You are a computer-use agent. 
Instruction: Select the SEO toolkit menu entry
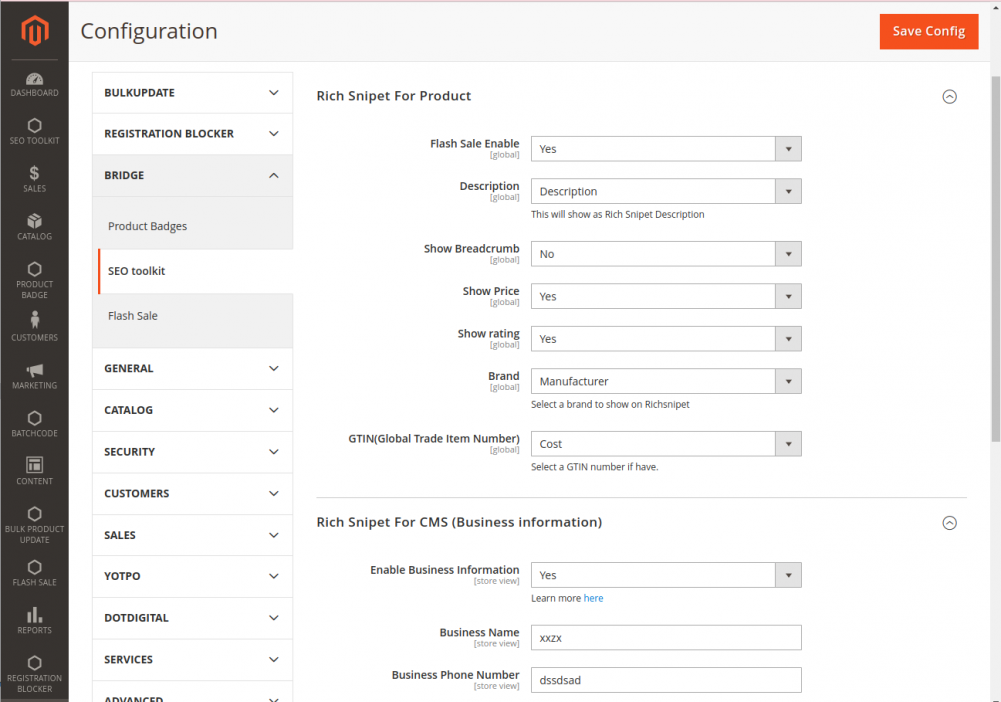point(136,270)
